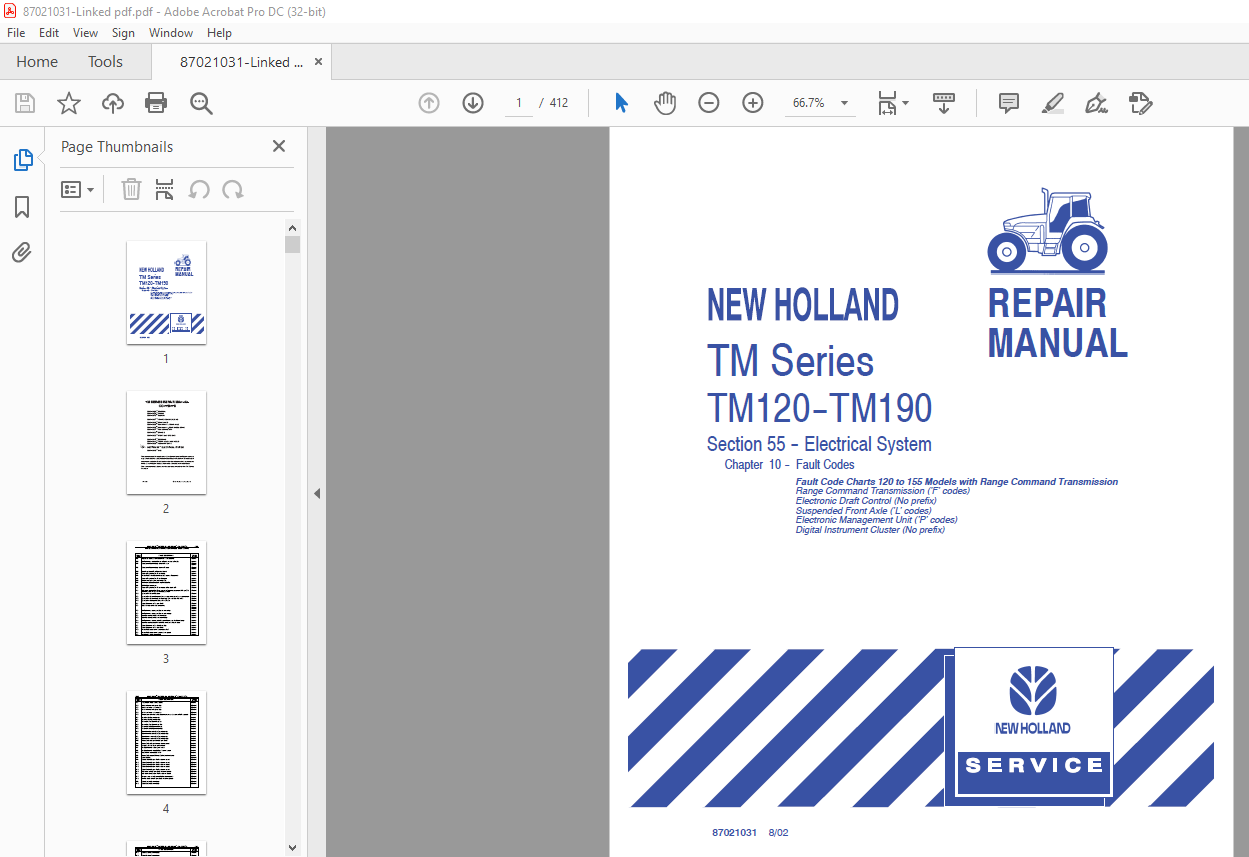
Task: Go to next page with the down arrow
Action: pyautogui.click(x=473, y=103)
